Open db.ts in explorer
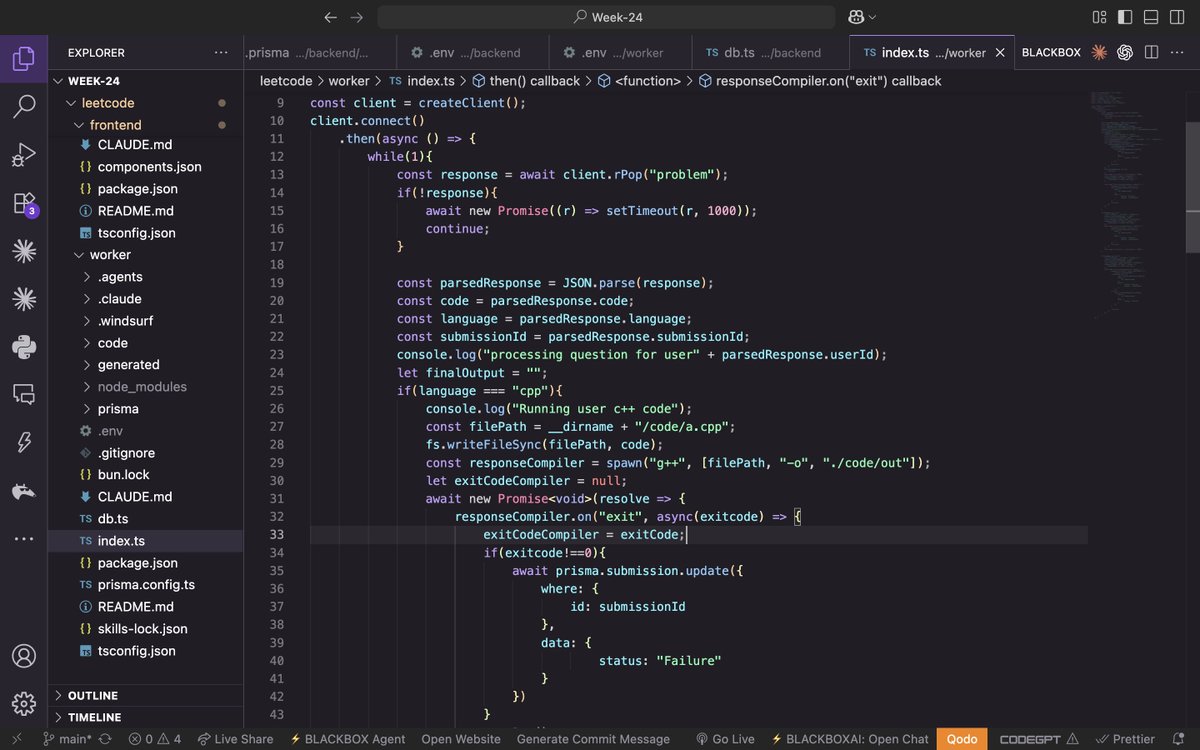Viewport: 1200px width, 750px height. [146, 519]
